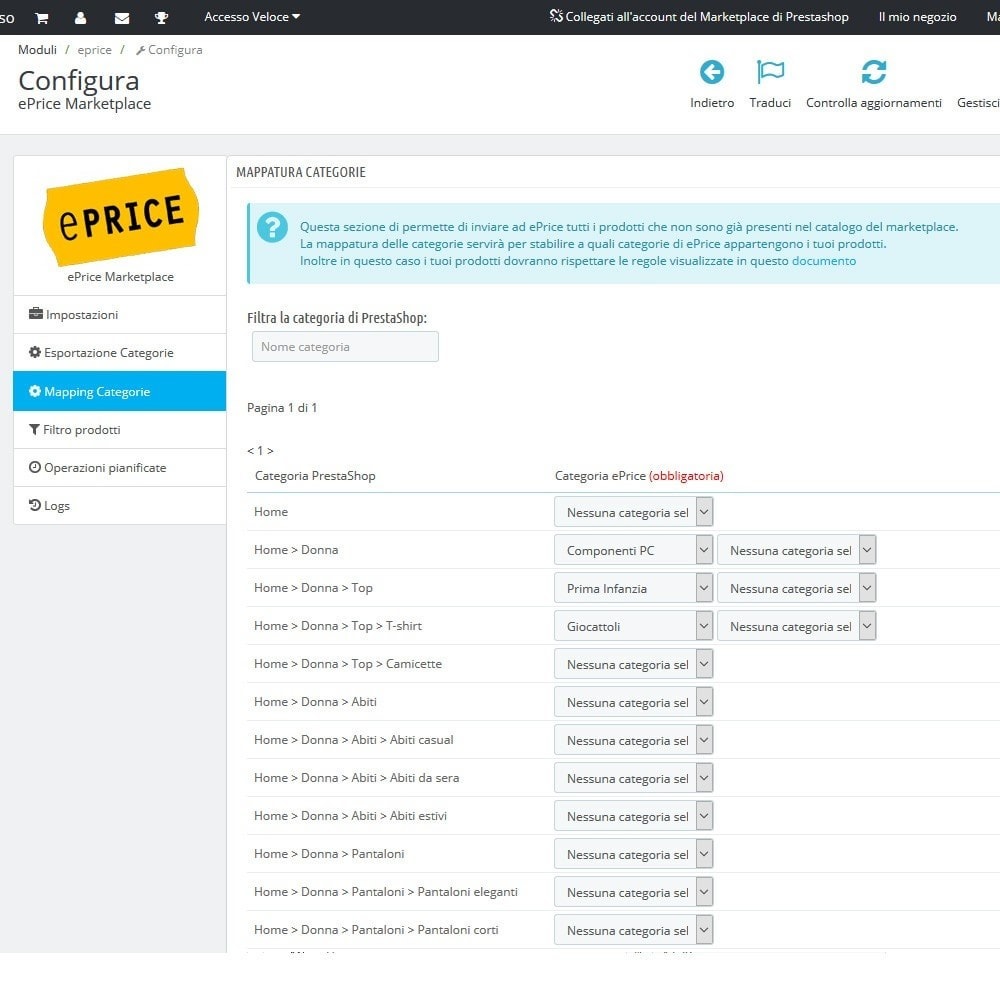
Task: Open the Filtro prodotti sidebar tab
Action: pyautogui.click(x=120, y=430)
